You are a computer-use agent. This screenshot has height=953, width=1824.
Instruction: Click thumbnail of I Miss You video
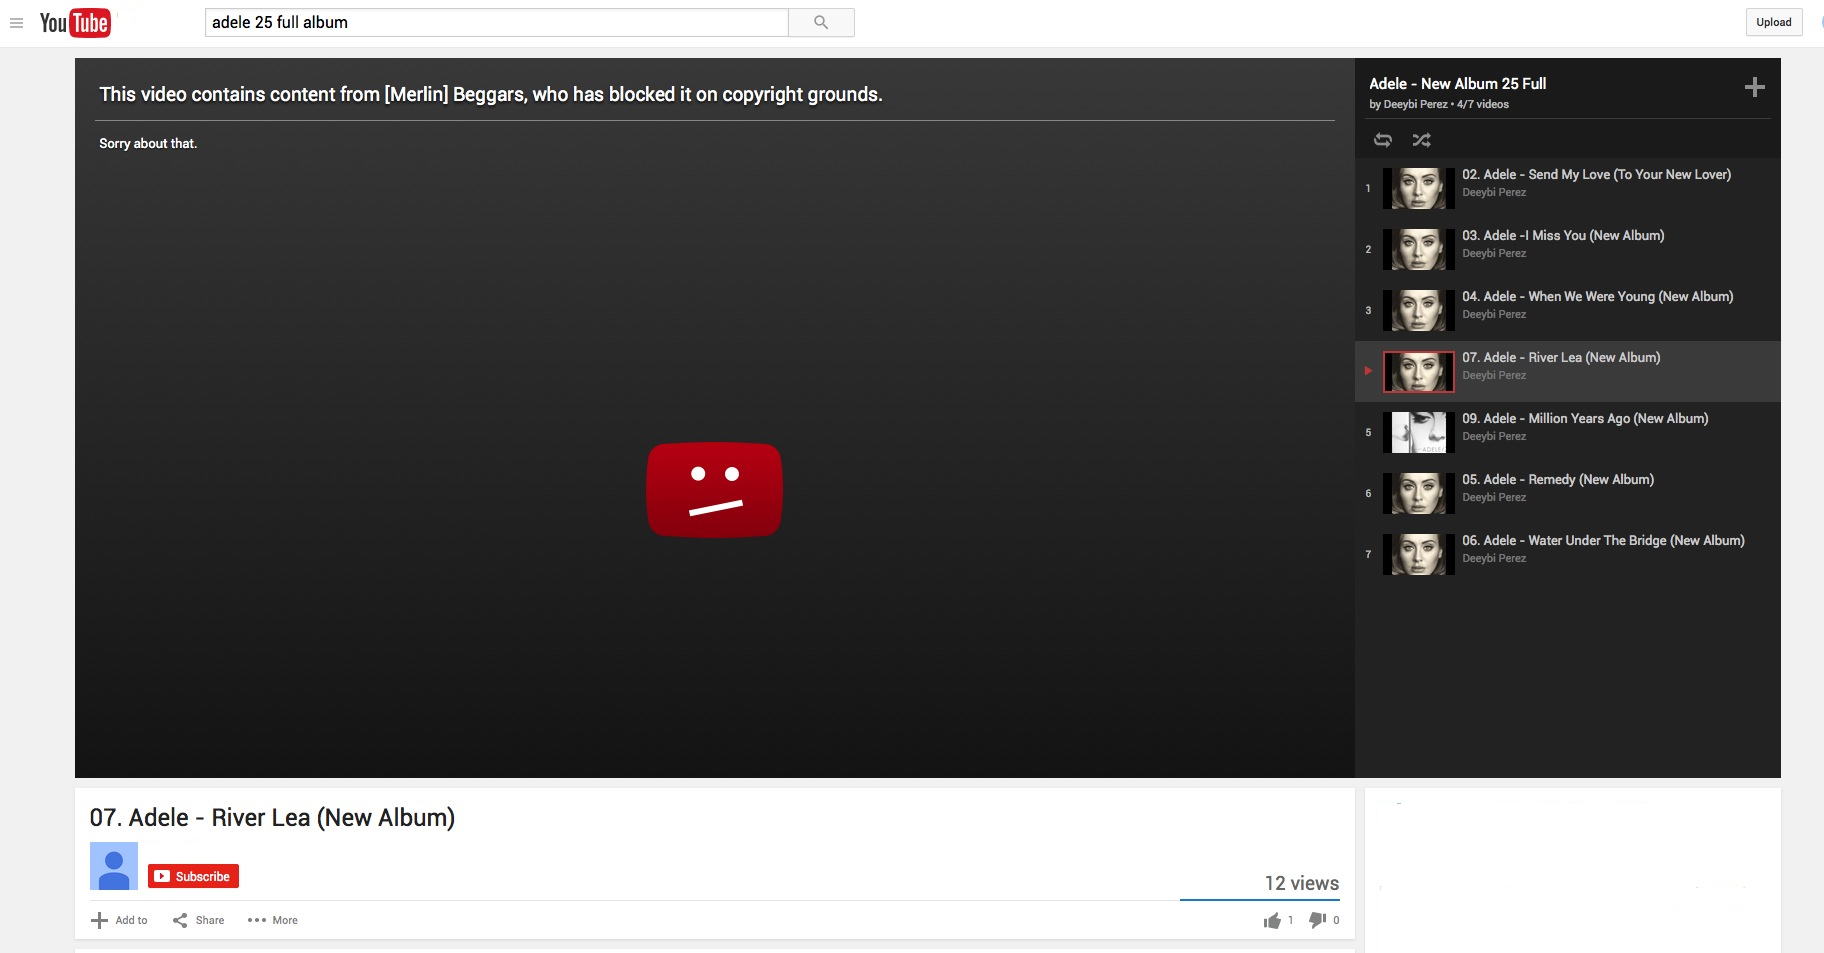[1419, 250]
